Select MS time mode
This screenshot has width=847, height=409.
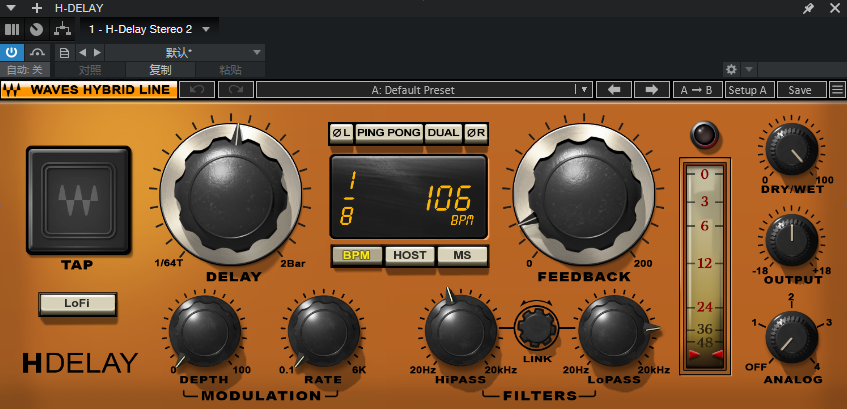coord(462,255)
